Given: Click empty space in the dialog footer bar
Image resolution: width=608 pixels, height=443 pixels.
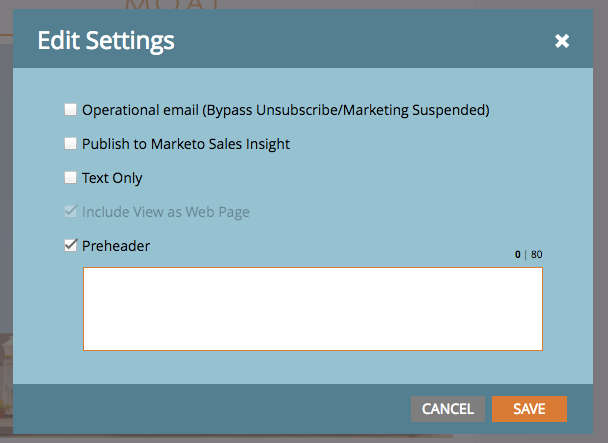Looking at the screenshot, I should click(x=209, y=409).
